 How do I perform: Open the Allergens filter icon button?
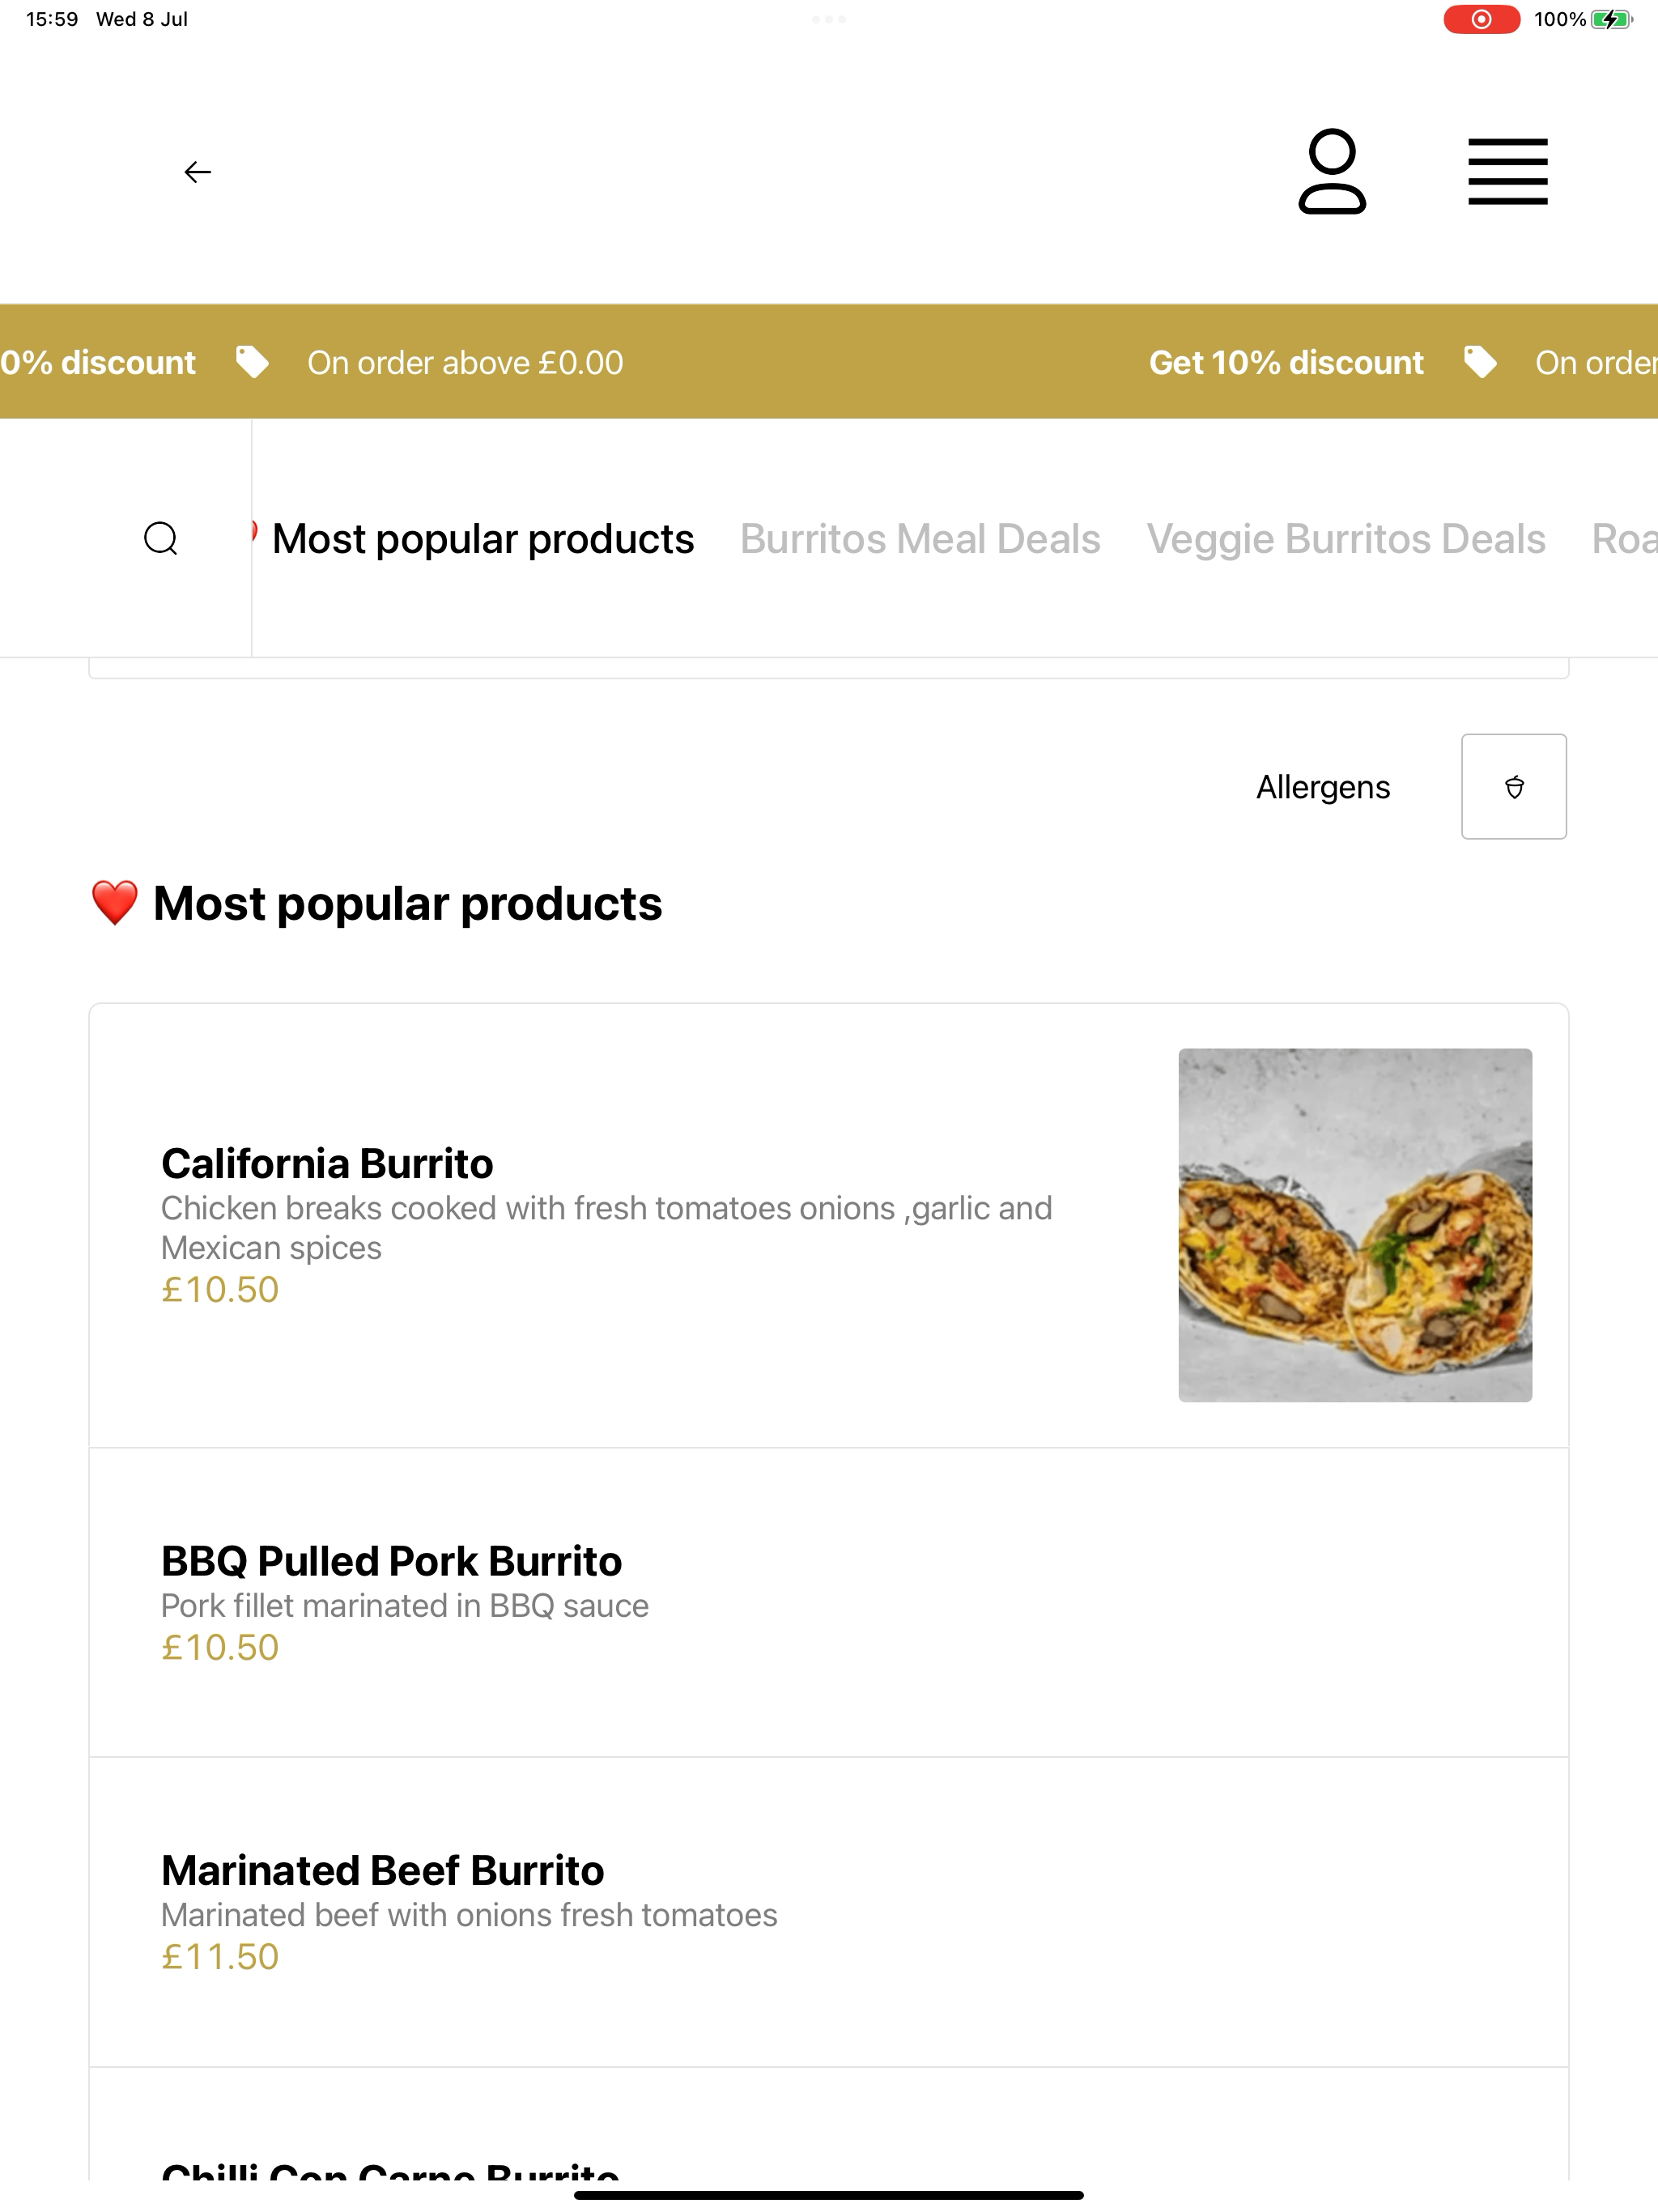pos(1513,786)
